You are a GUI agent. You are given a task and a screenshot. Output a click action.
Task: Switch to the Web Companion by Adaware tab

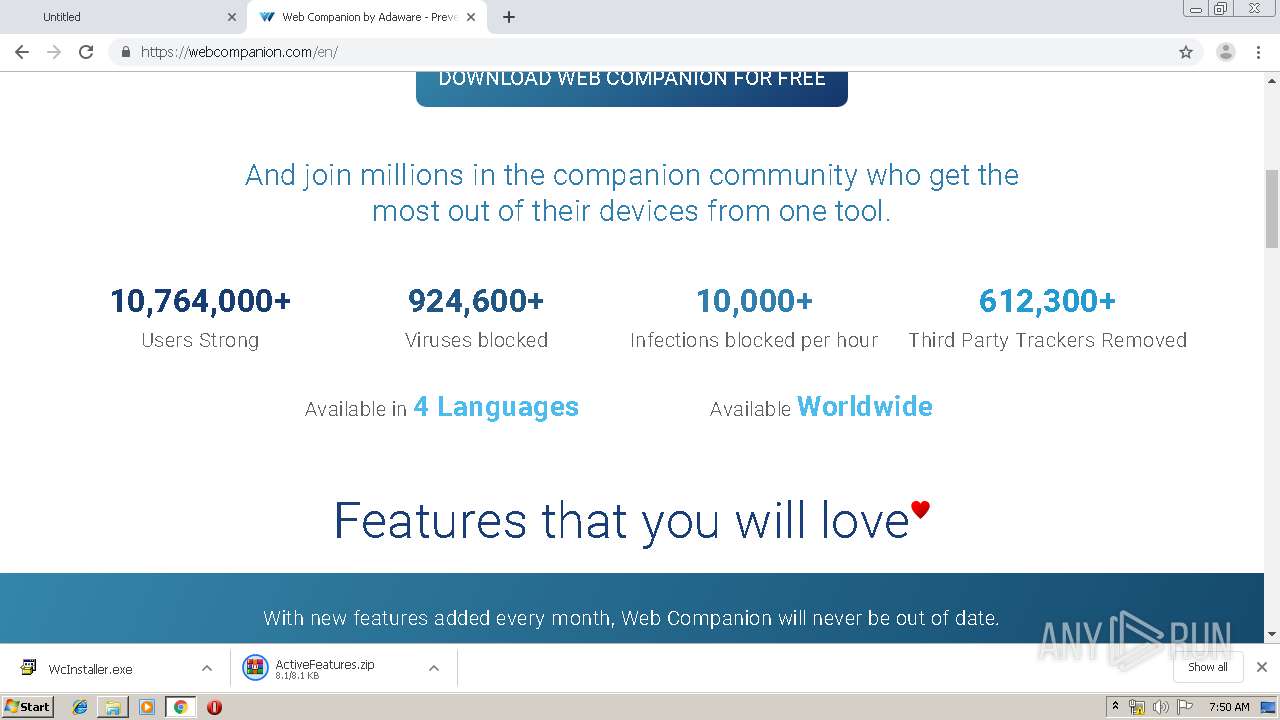pyautogui.click(x=367, y=17)
